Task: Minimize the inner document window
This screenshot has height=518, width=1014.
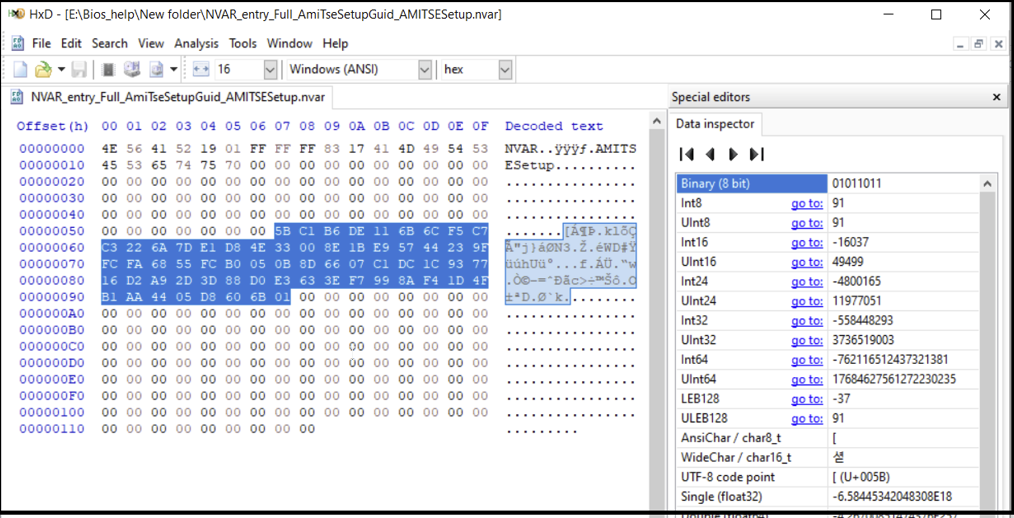Action: click(960, 44)
